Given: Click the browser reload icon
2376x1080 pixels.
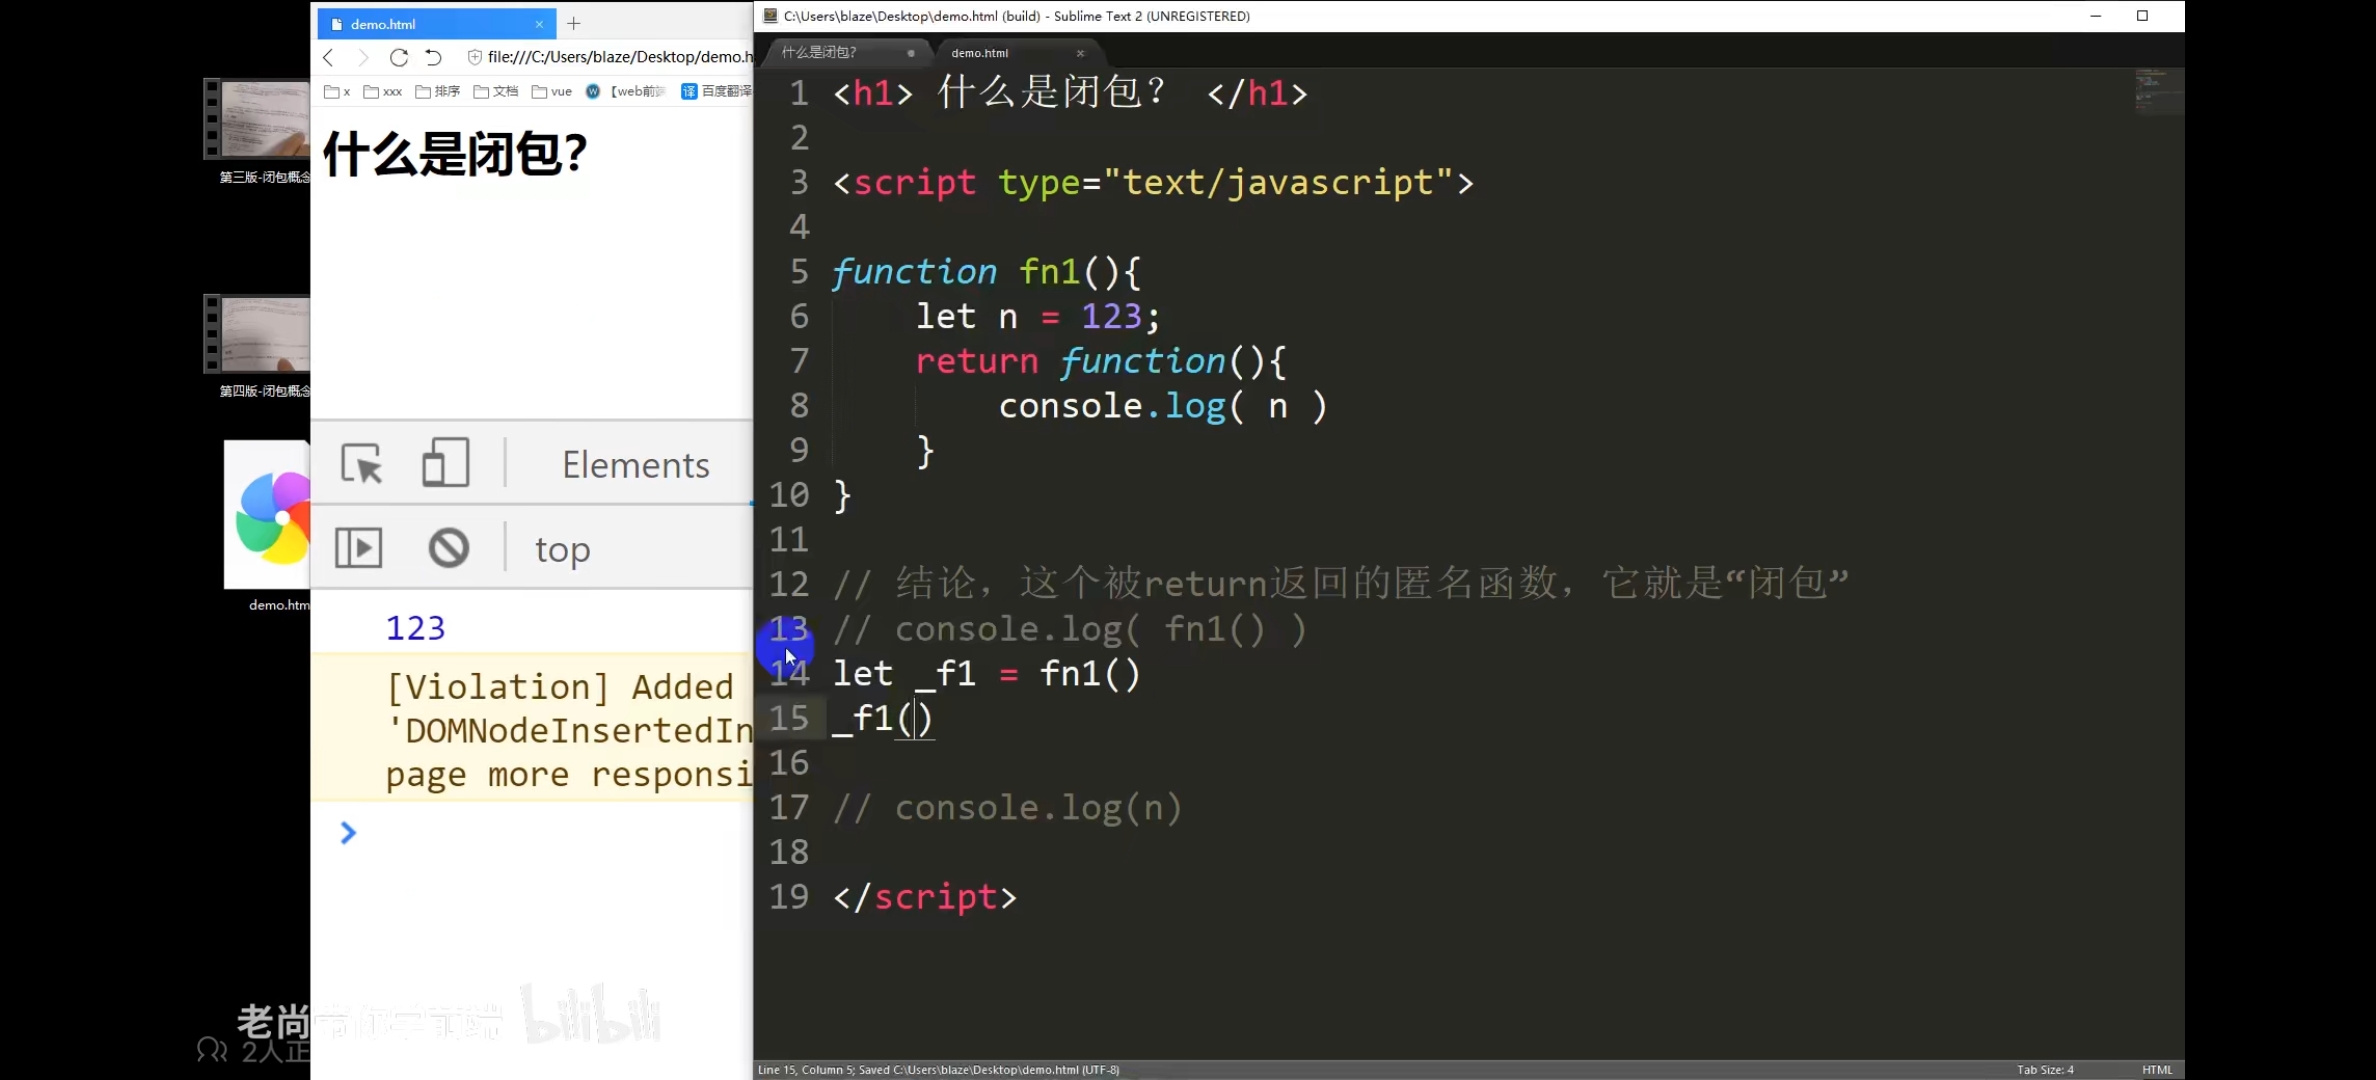Looking at the screenshot, I should (x=399, y=57).
